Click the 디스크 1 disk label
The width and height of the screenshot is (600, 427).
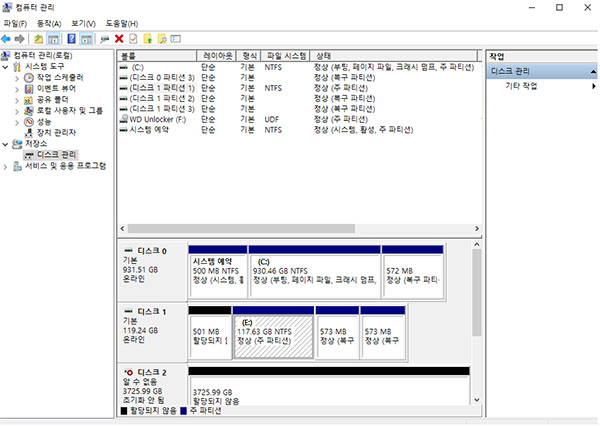[x=152, y=332]
